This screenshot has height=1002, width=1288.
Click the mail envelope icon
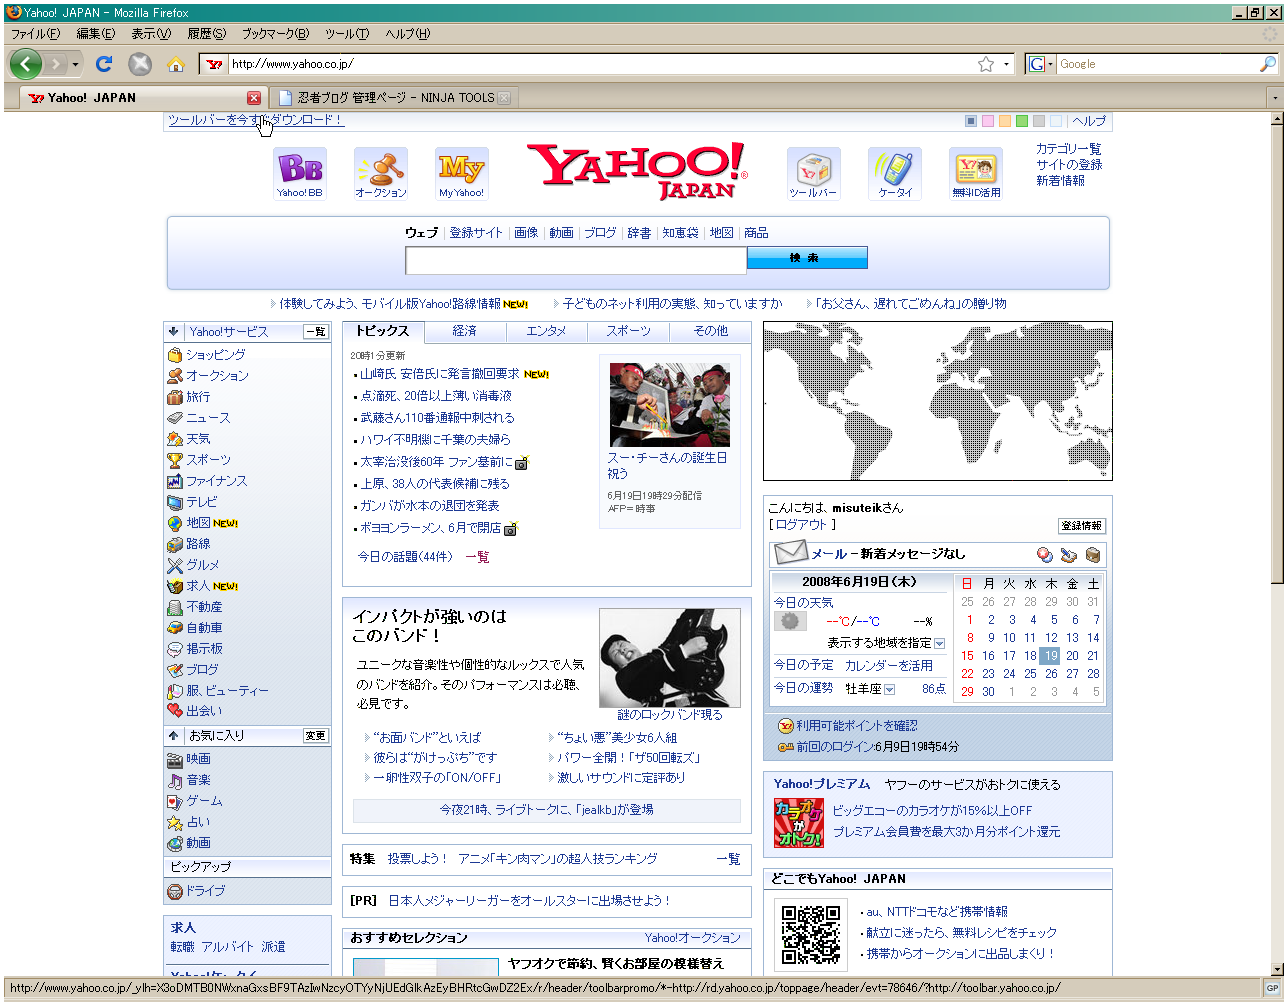[790, 553]
